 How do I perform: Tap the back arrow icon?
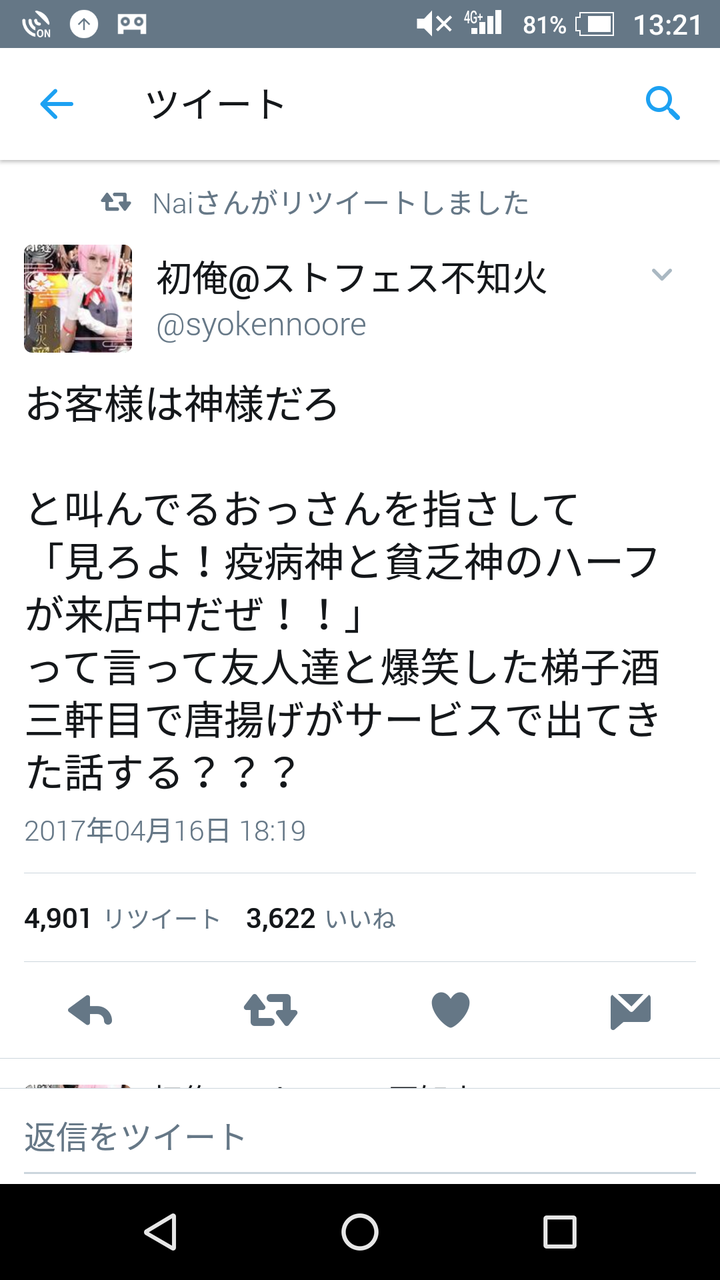(x=57, y=104)
